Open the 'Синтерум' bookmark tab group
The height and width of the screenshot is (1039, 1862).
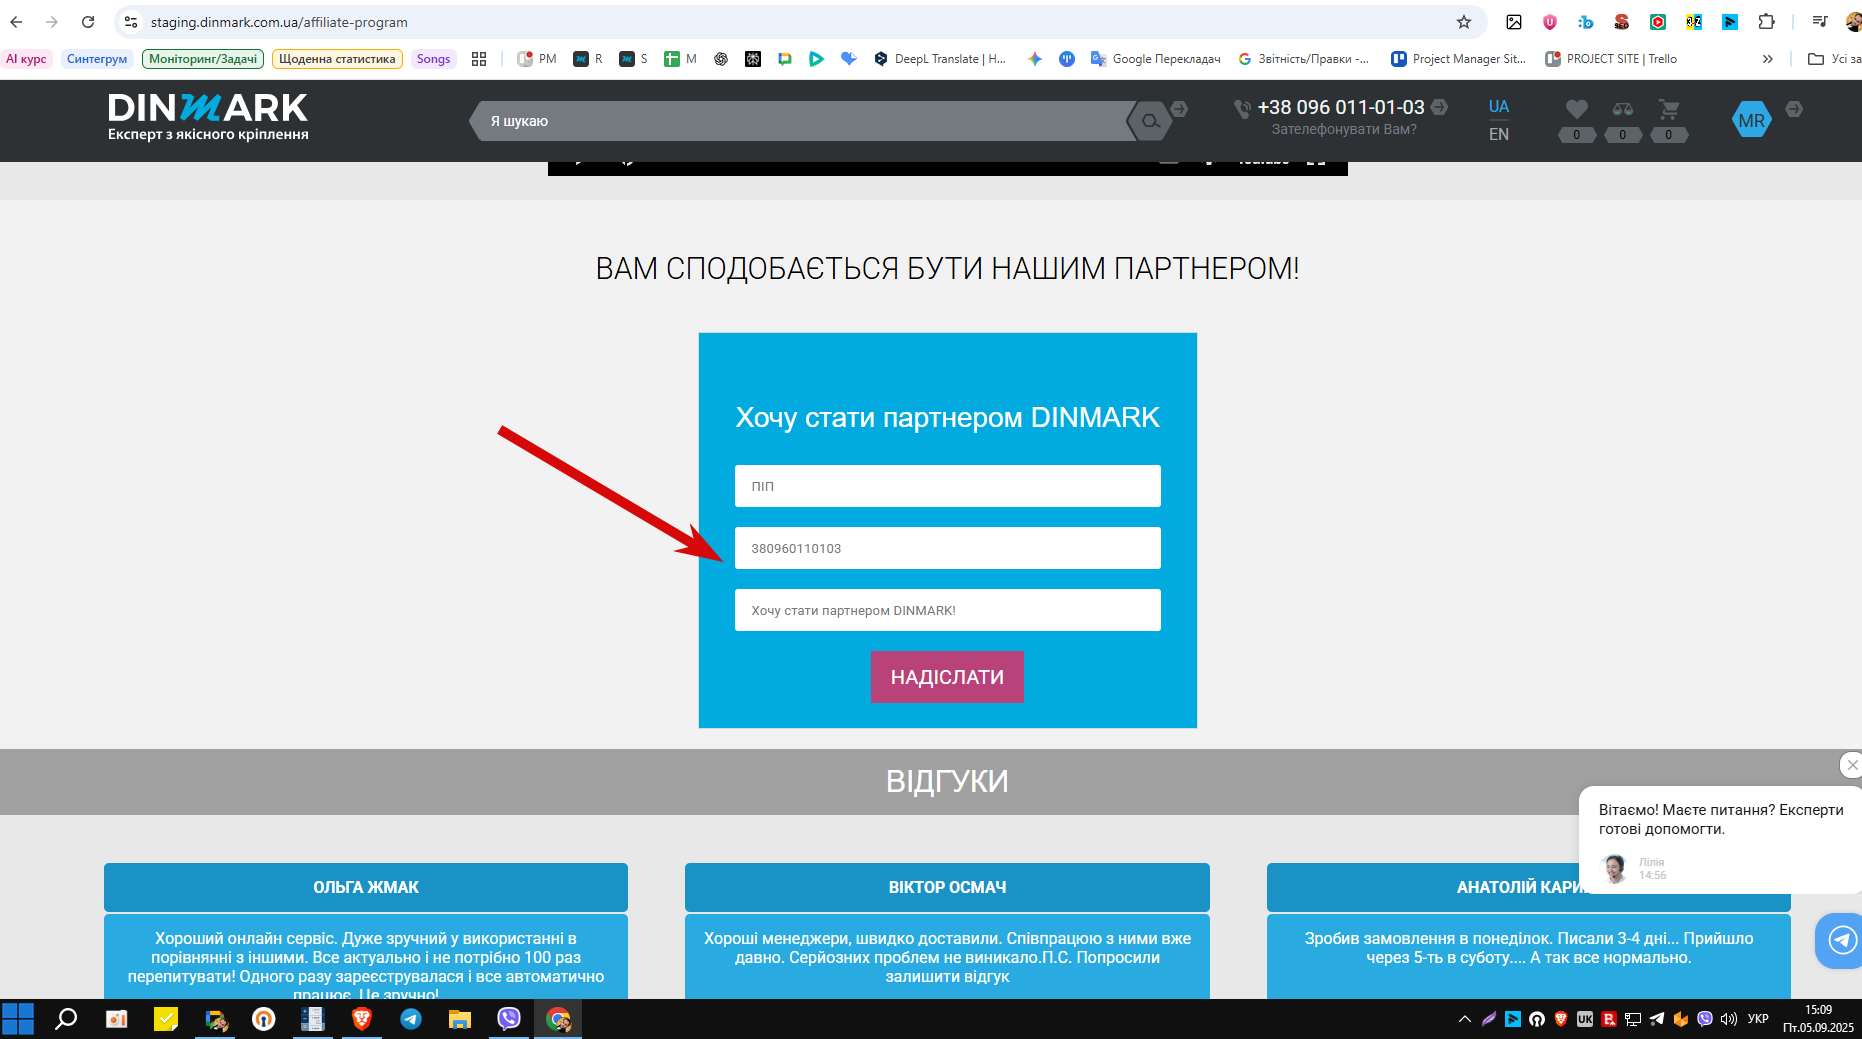pyautogui.click(x=97, y=59)
